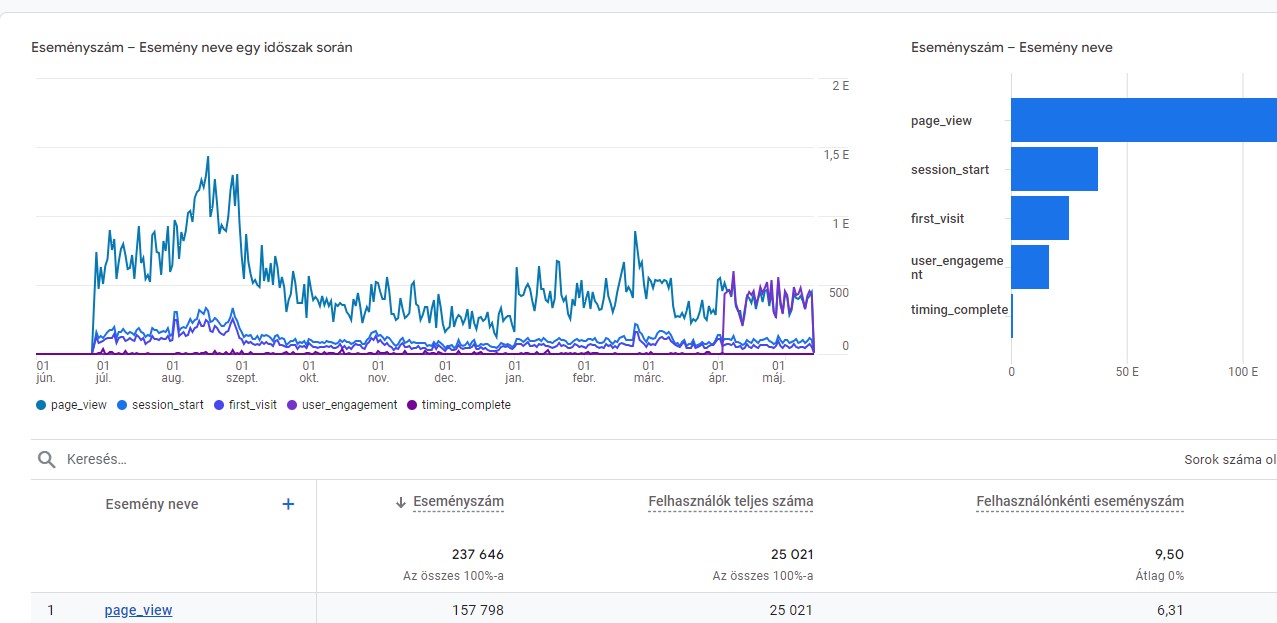Click the user_engagement bar in the bar chart

pos(1029,266)
